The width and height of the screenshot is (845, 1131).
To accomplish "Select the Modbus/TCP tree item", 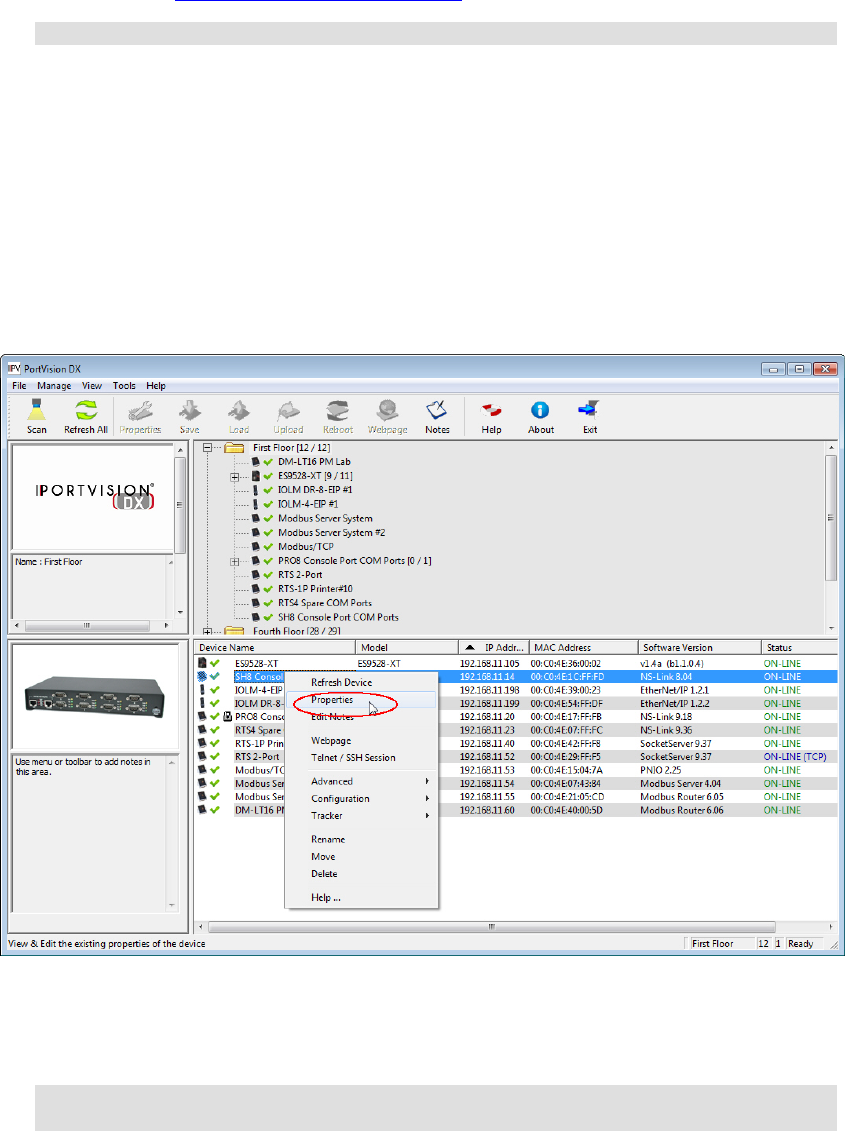I will [305, 547].
